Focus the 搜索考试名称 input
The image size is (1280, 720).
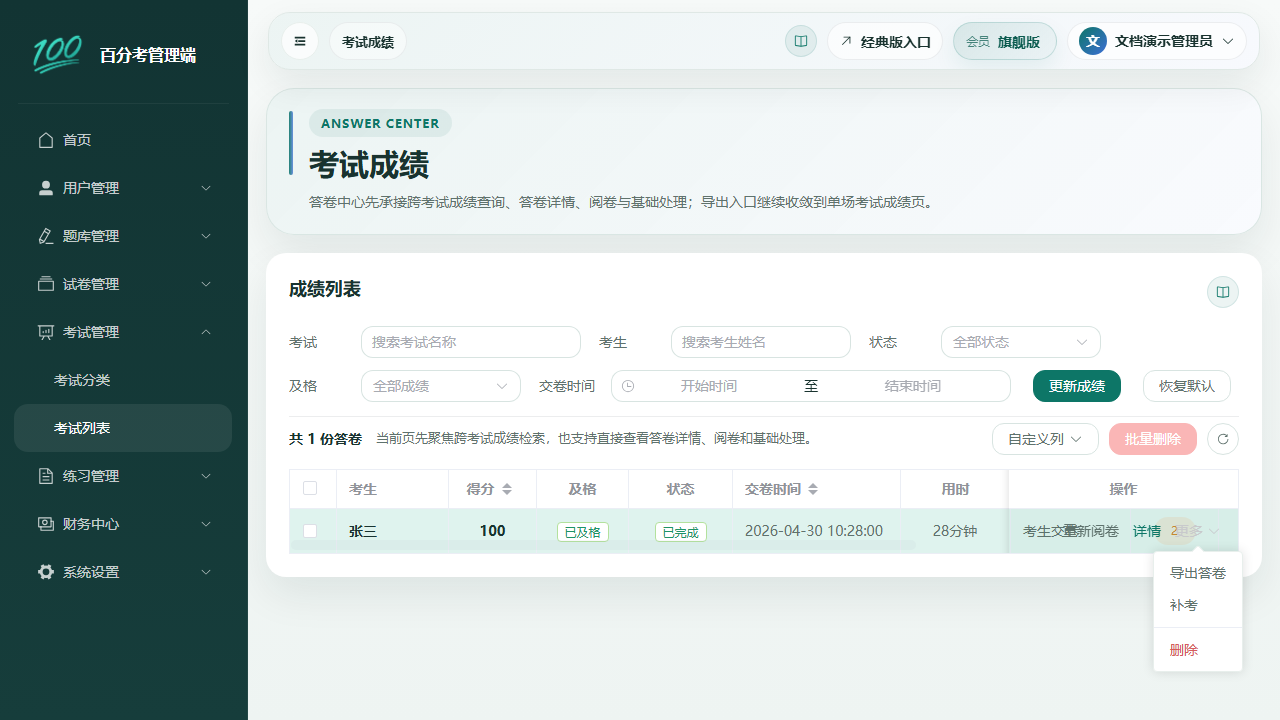[x=471, y=342]
